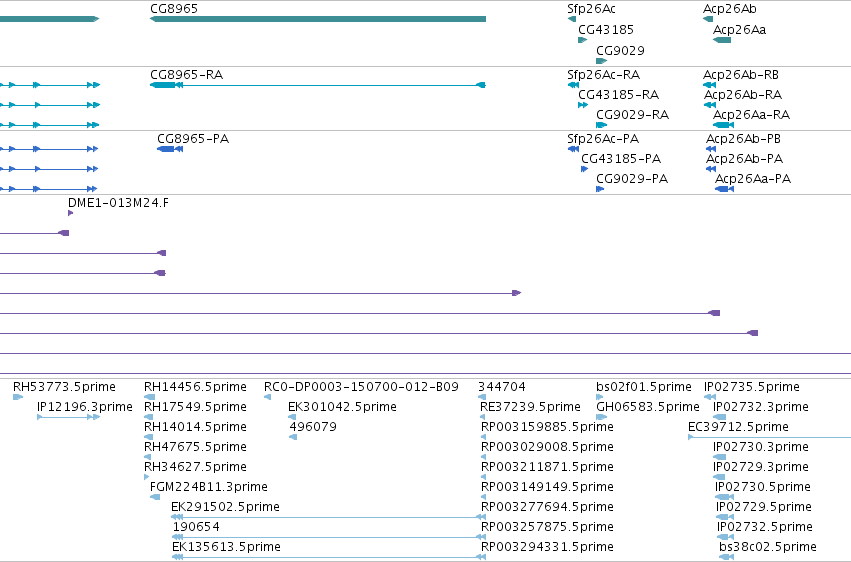Click the CG8965-RA transcript label
851x562 pixels.
[x=186, y=74]
